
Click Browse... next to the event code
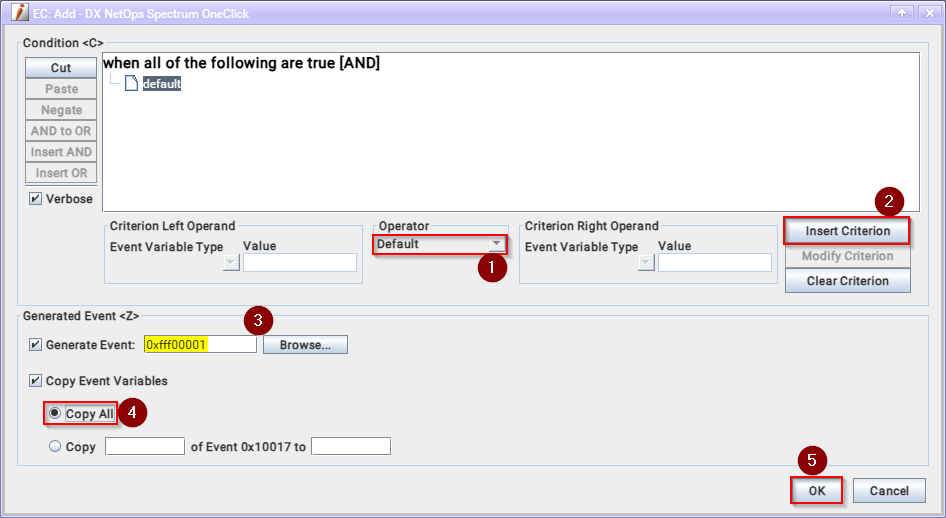pyautogui.click(x=305, y=345)
